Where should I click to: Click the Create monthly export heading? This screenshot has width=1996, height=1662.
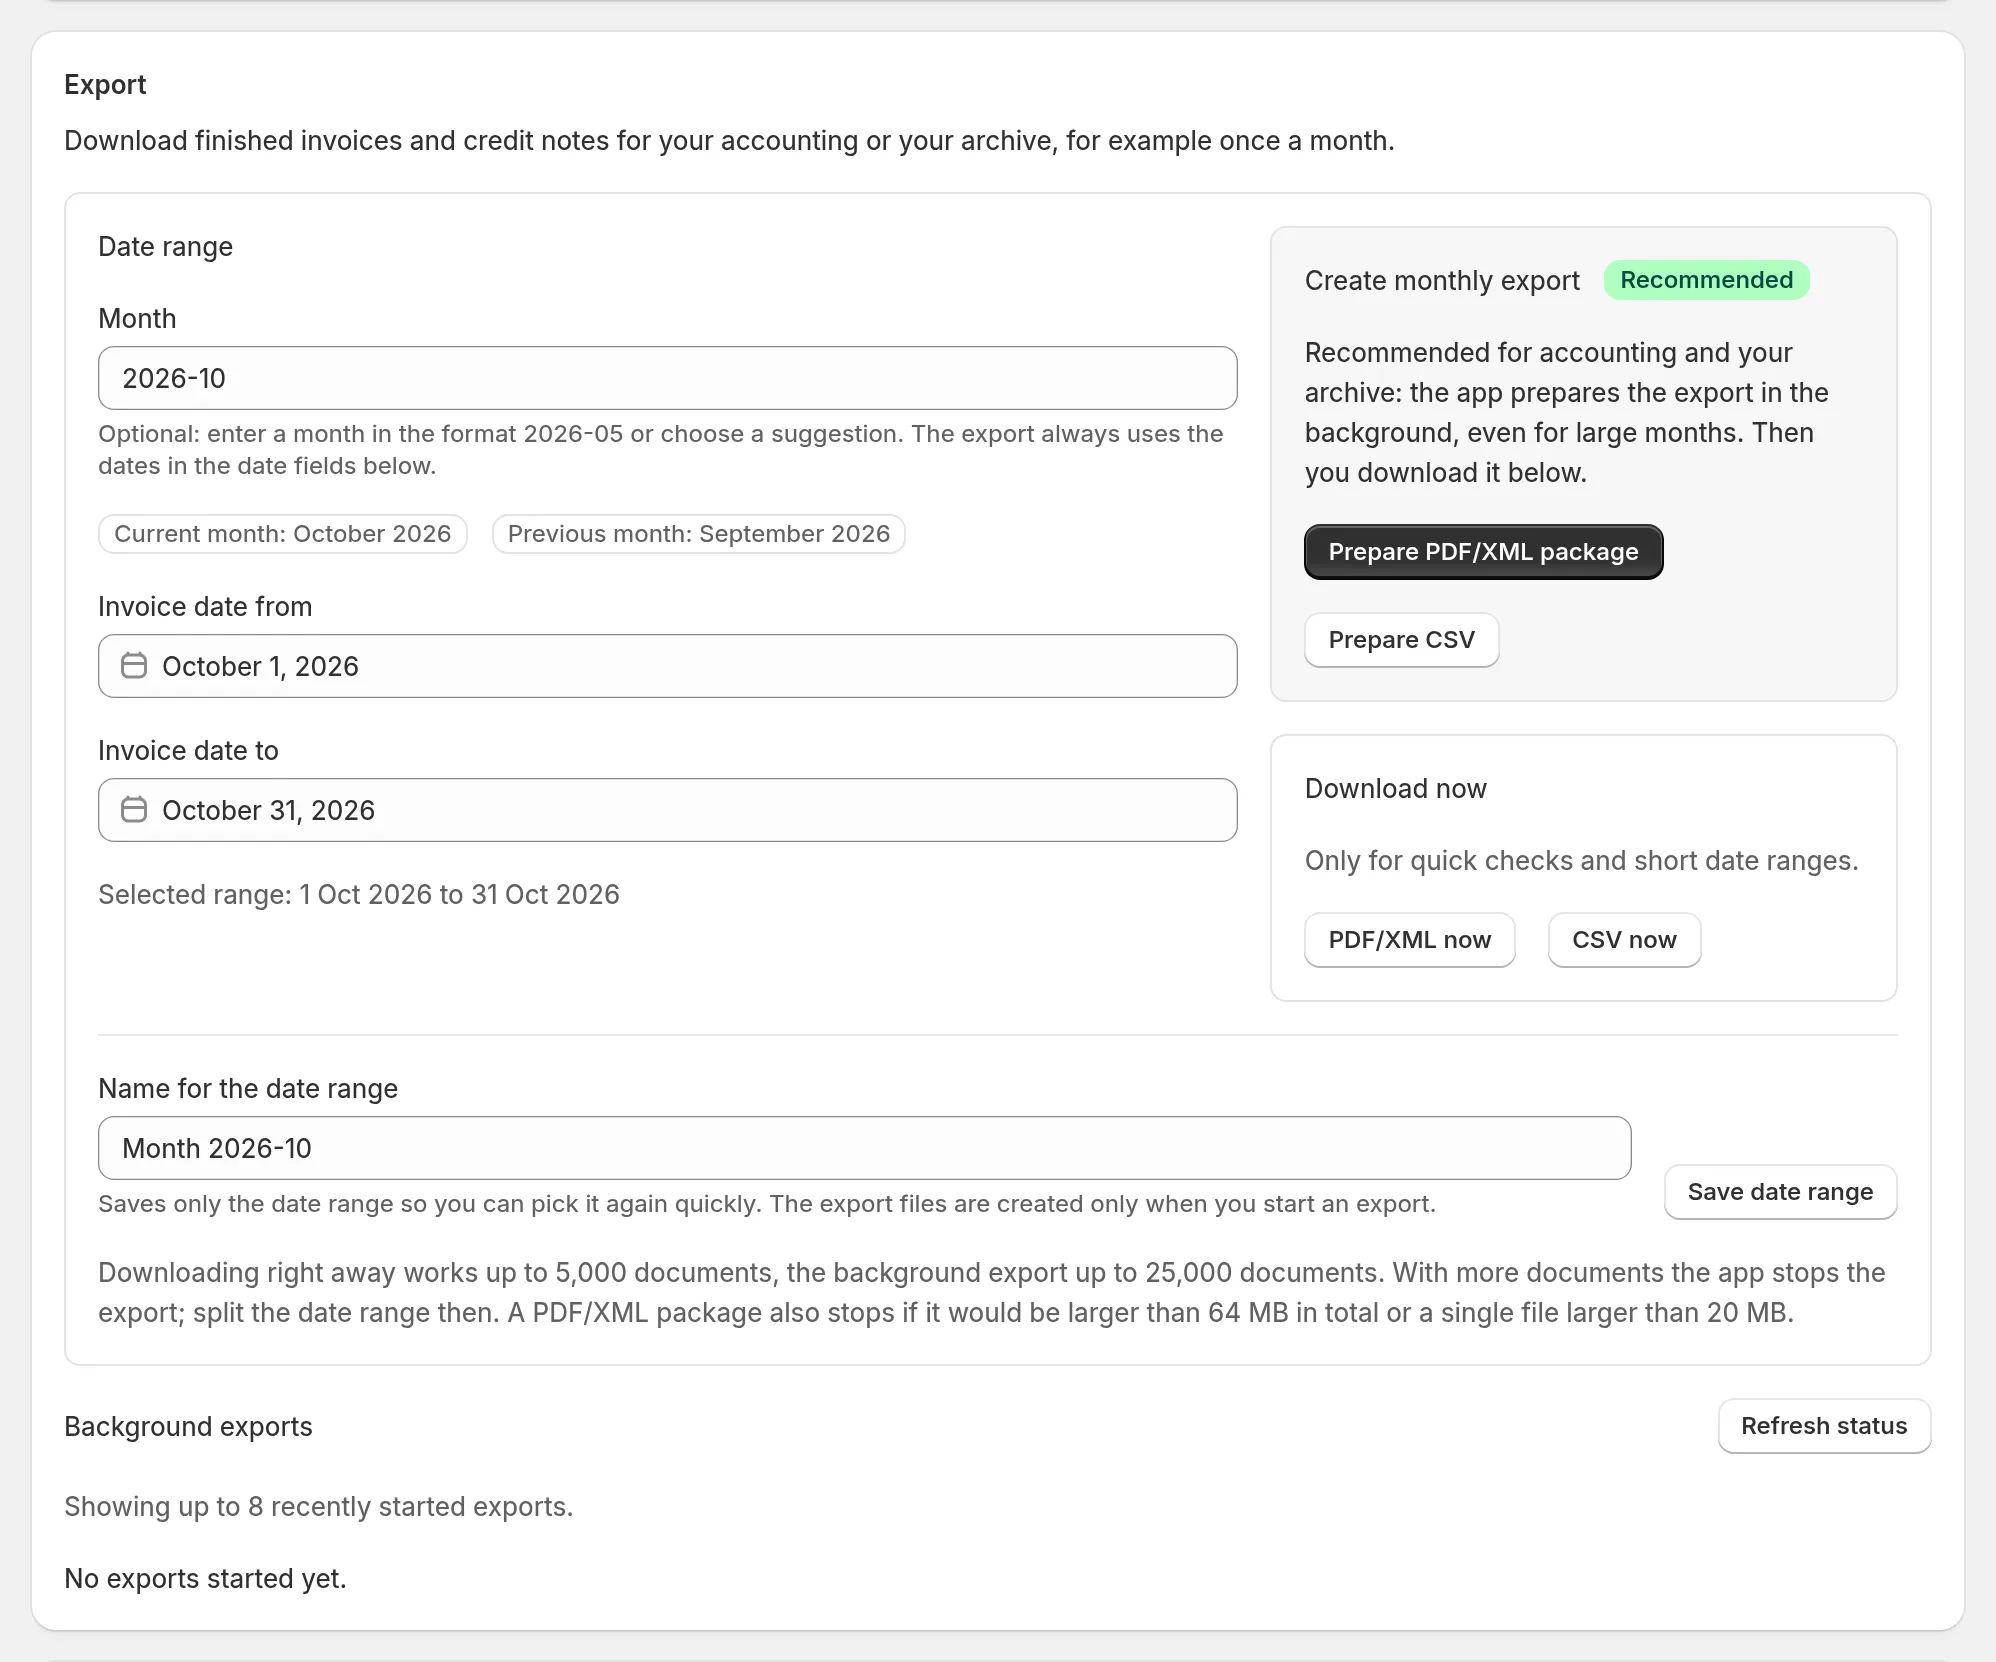(1442, 280)
